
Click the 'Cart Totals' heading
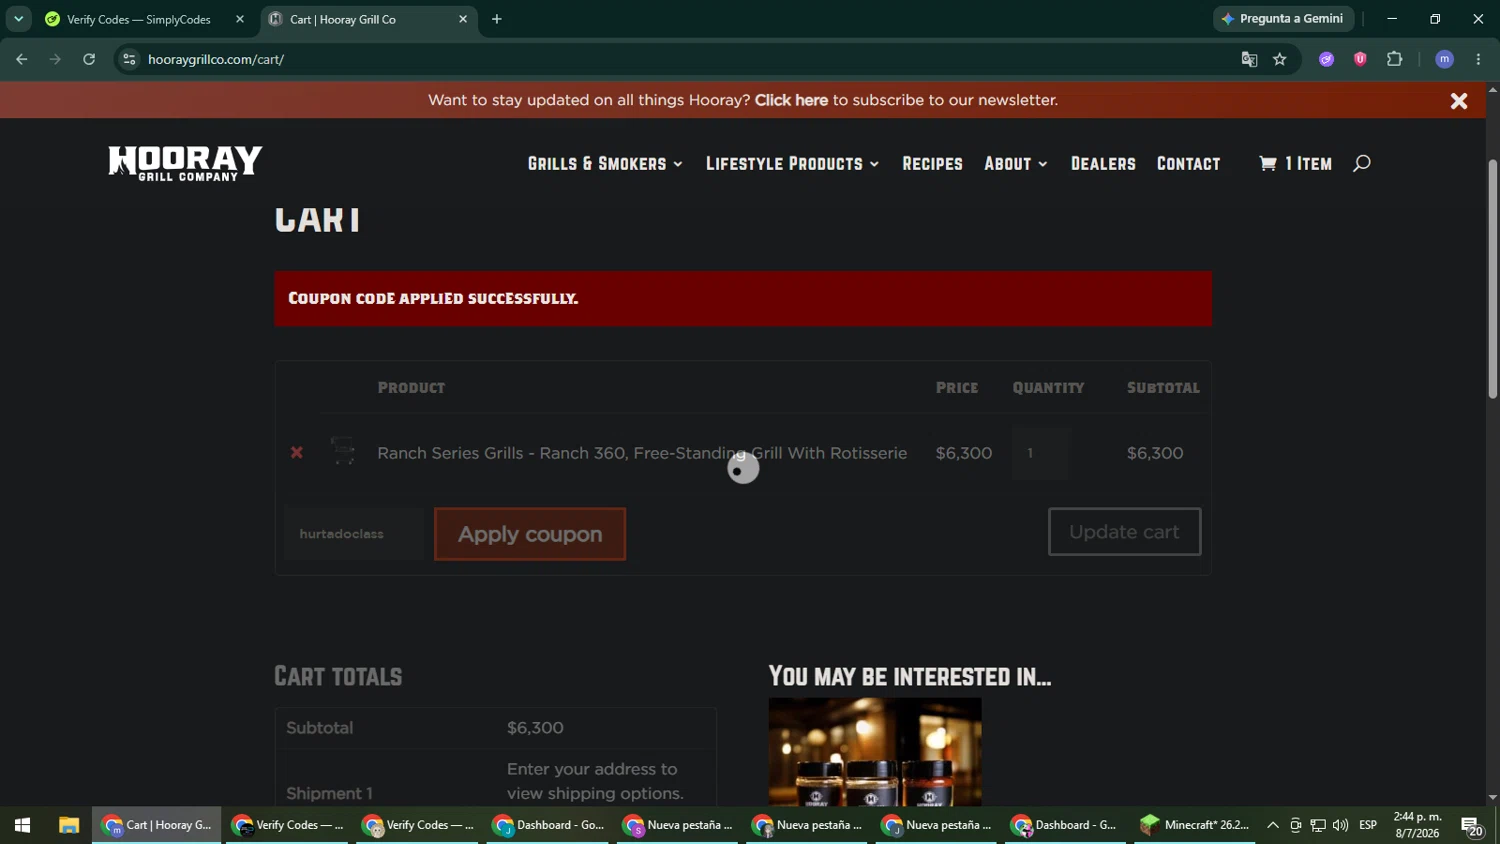tap(338, 676)
